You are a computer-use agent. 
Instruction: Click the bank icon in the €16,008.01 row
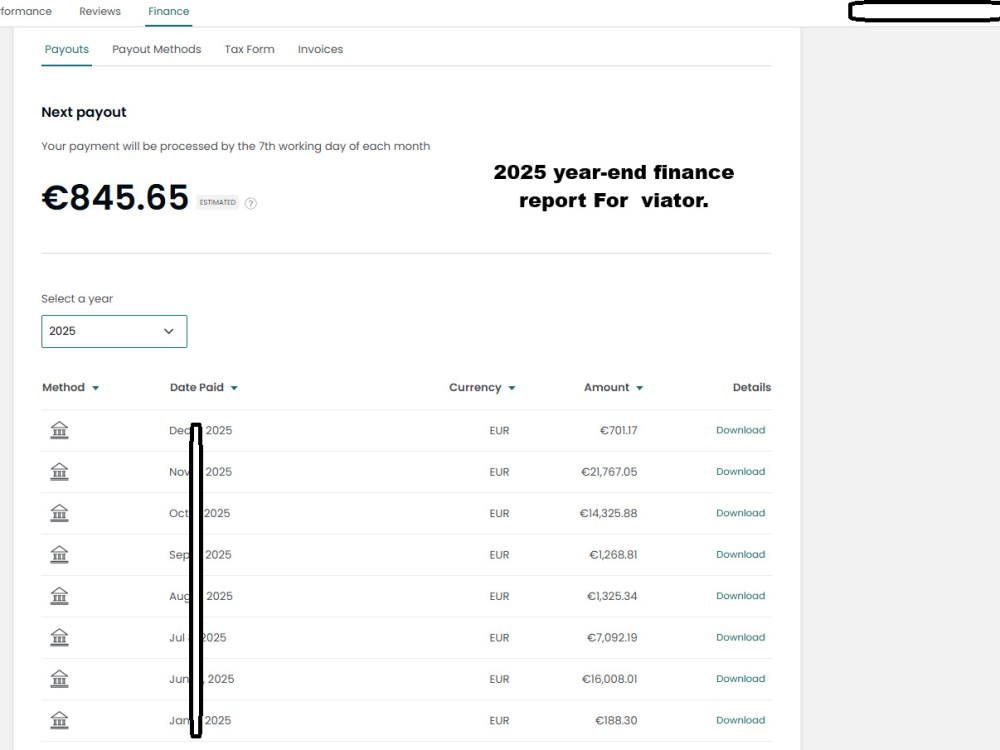(59, 679)
